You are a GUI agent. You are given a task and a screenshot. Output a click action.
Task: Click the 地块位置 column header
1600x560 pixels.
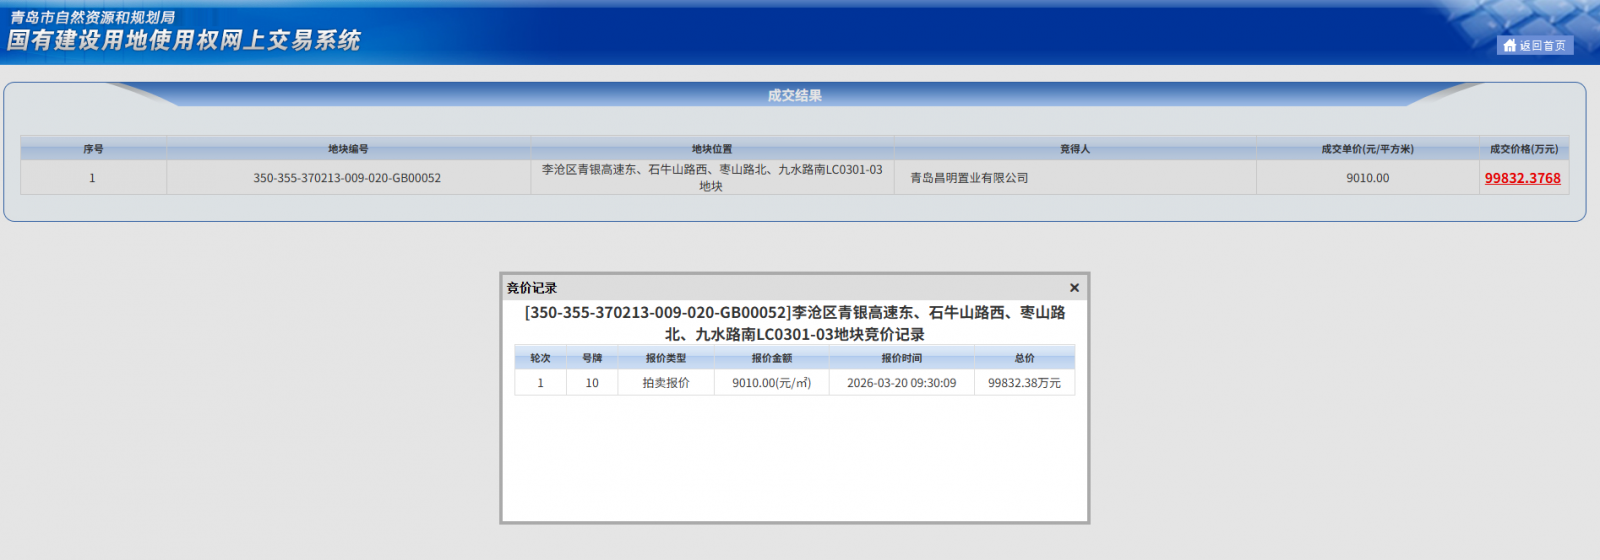712,149
